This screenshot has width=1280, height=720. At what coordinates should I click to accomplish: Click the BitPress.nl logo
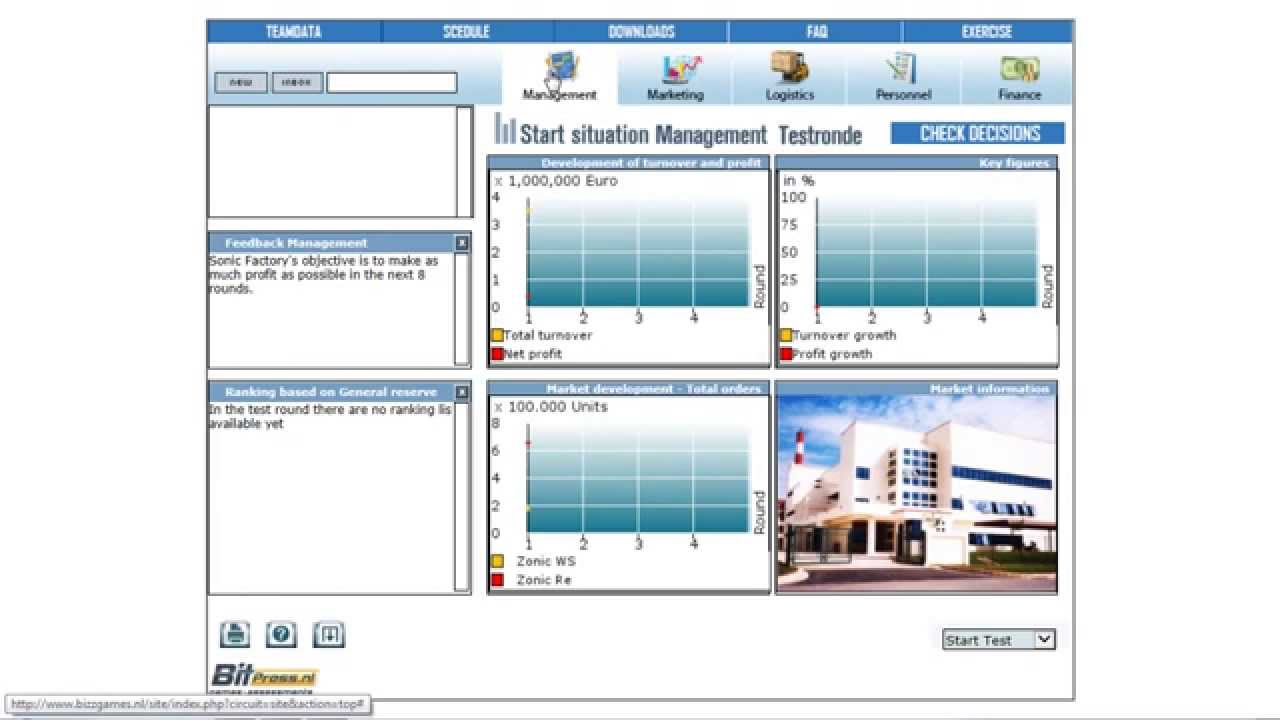tap(264, 677)
